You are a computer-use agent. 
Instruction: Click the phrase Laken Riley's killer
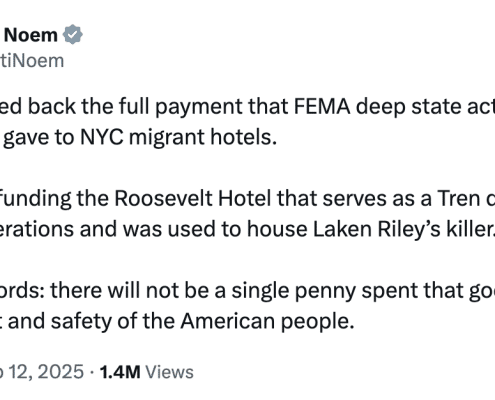point(403,229)
